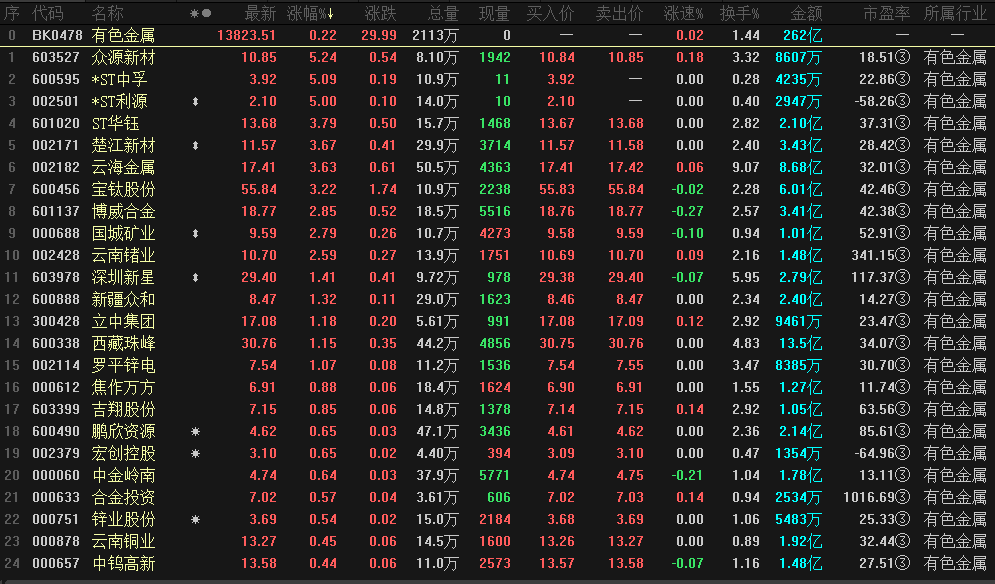The width and height of the screenshot is (995, 584).
Task: Select stock 合金投资
Action: click(x=123, y=497)
